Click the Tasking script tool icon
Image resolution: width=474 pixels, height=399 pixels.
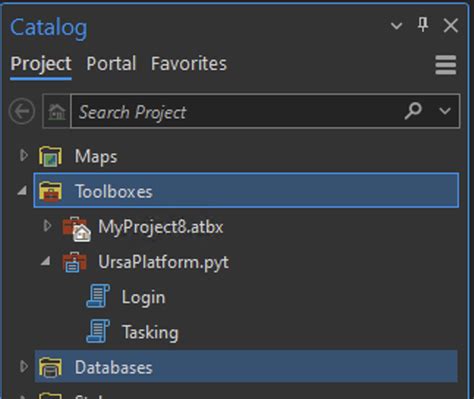click(x=98, y=331)
